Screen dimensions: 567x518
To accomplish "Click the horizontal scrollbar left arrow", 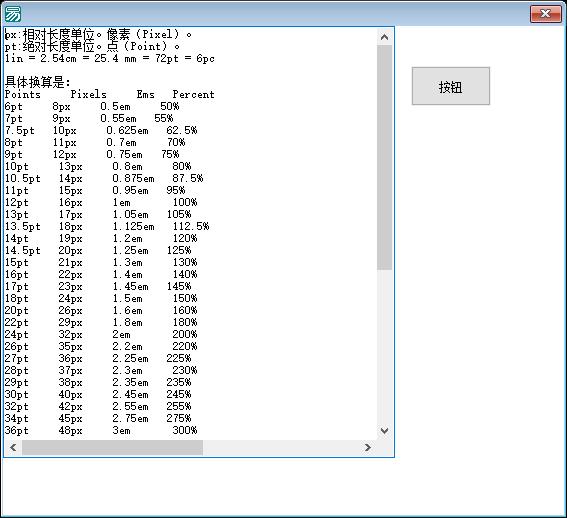I will point(13,447).
